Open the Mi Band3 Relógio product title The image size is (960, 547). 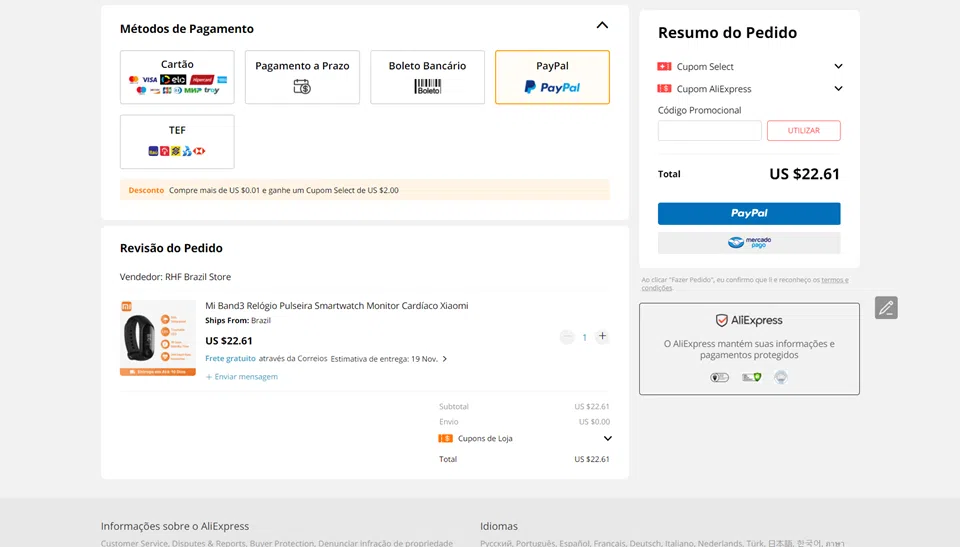(337, 306)
